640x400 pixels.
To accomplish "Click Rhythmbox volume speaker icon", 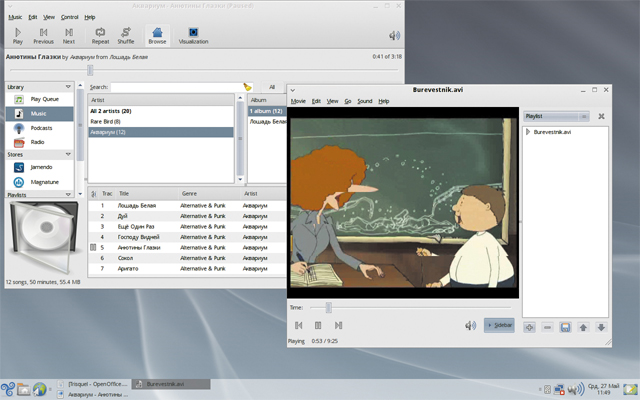I will [394, 36].
